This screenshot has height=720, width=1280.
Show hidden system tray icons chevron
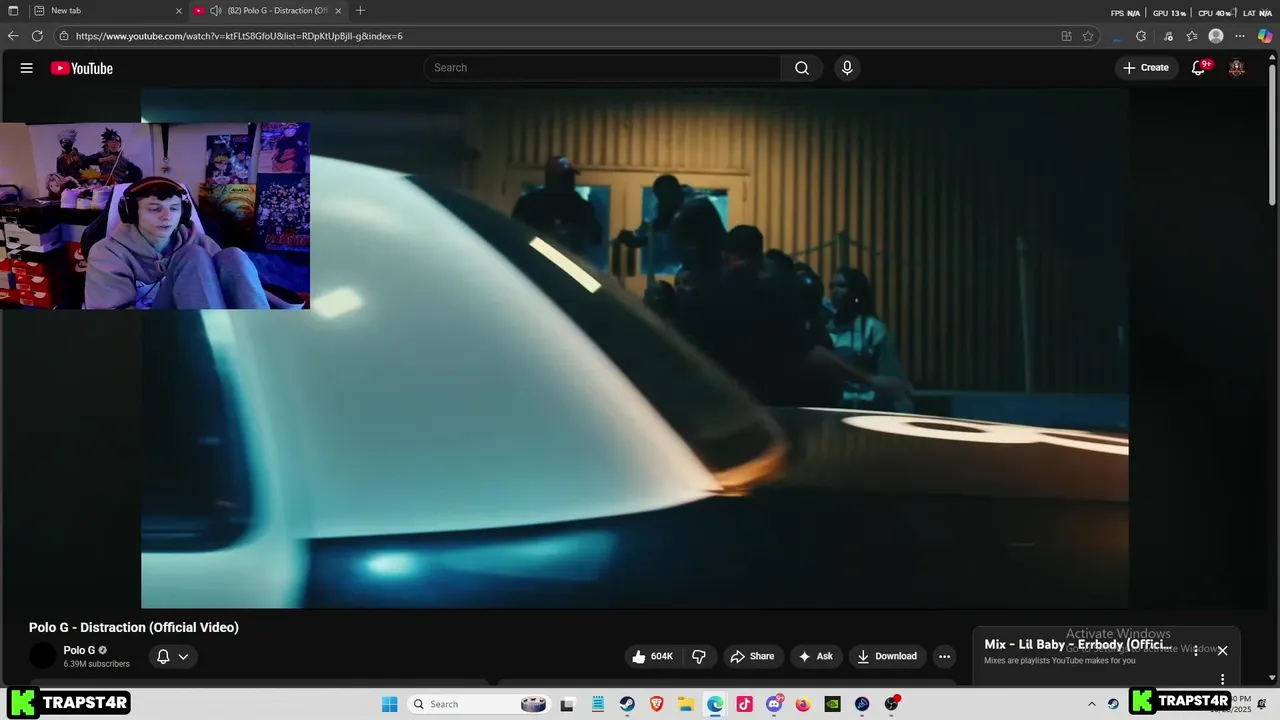pyautogui.click(x=1092, y=704)
